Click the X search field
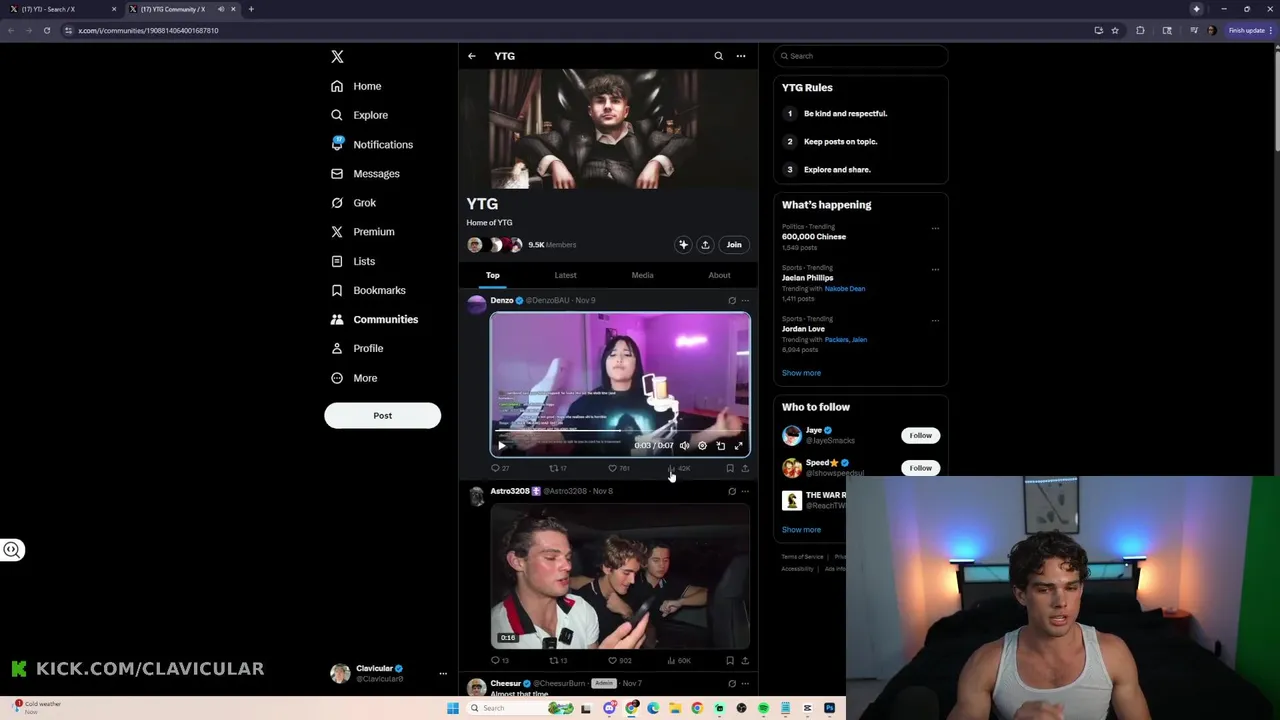 [x=861, y=56]
